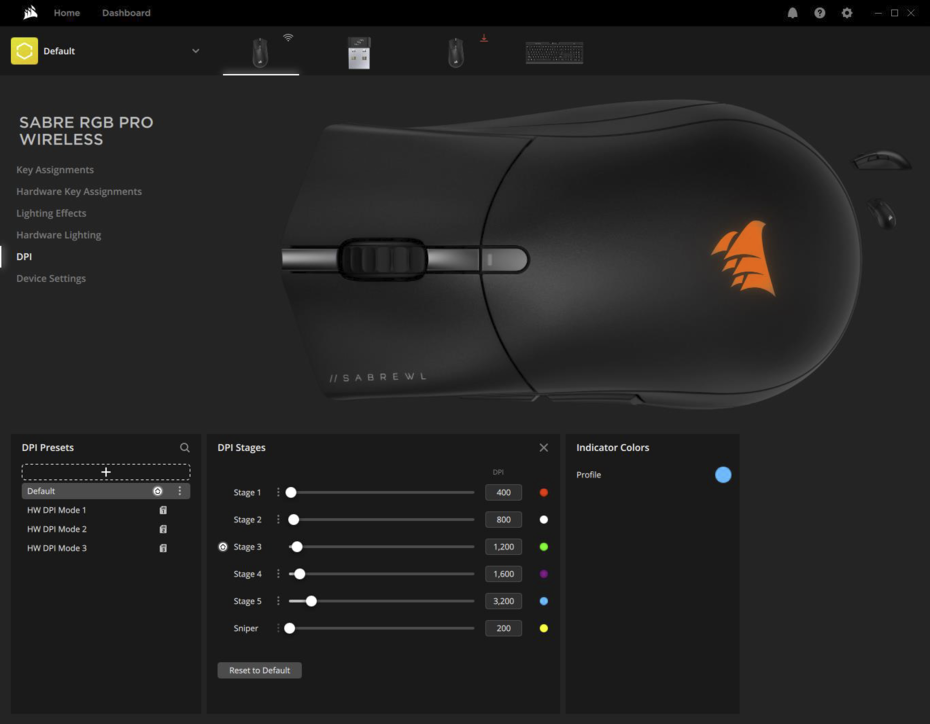Click the Stage 3 DPI slider handle

point(297,547)
